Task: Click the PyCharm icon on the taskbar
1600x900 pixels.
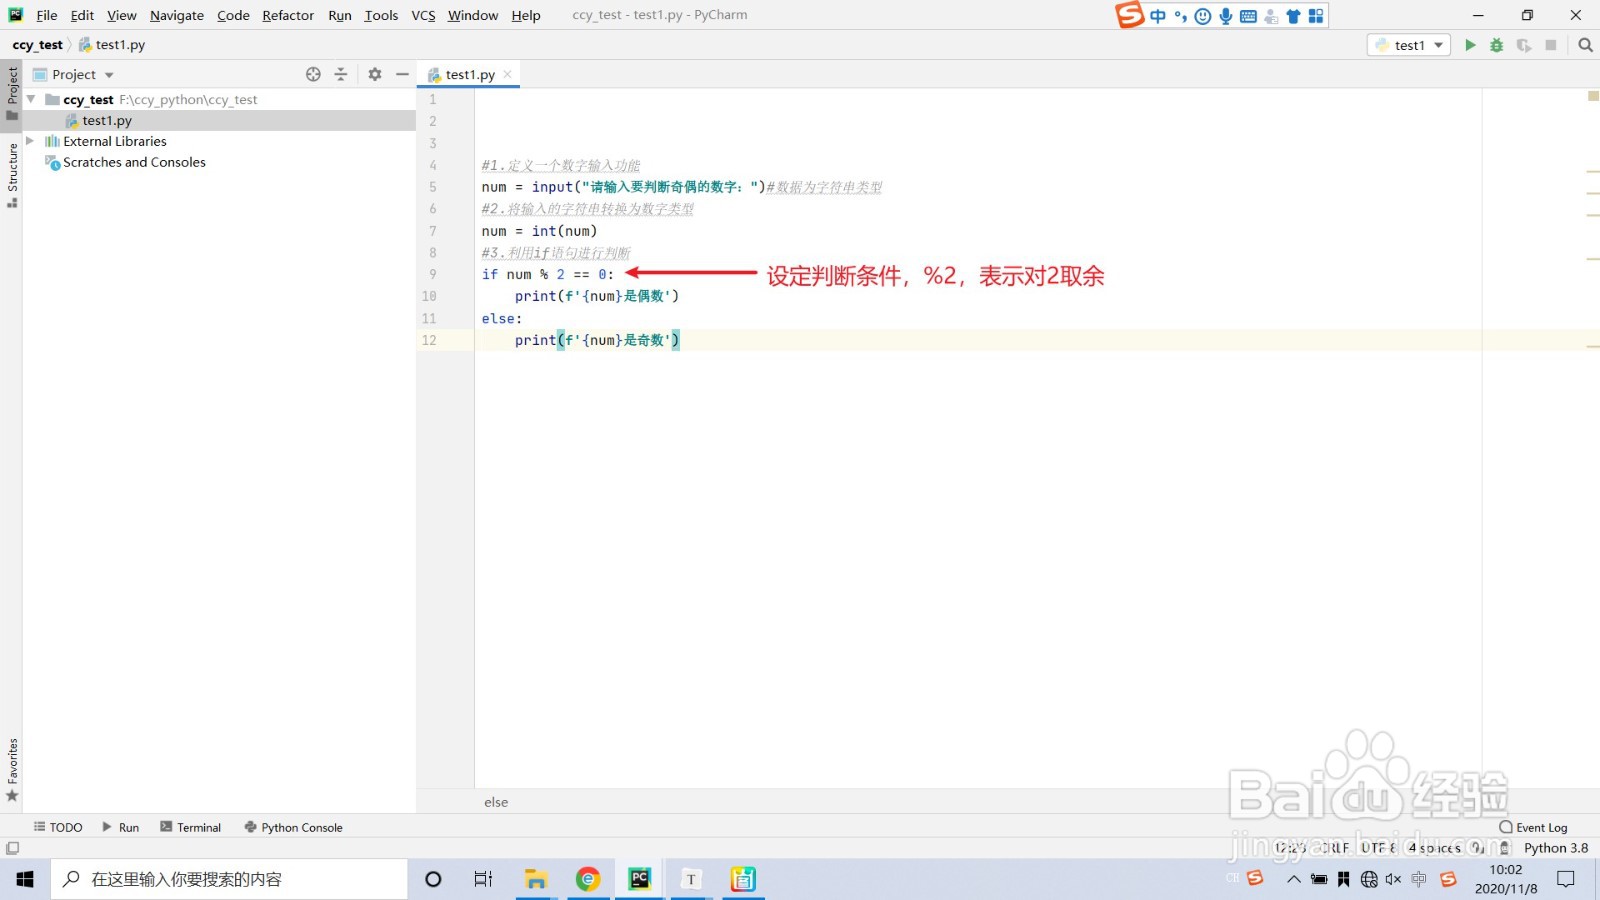Action: (x=640, y=879)
